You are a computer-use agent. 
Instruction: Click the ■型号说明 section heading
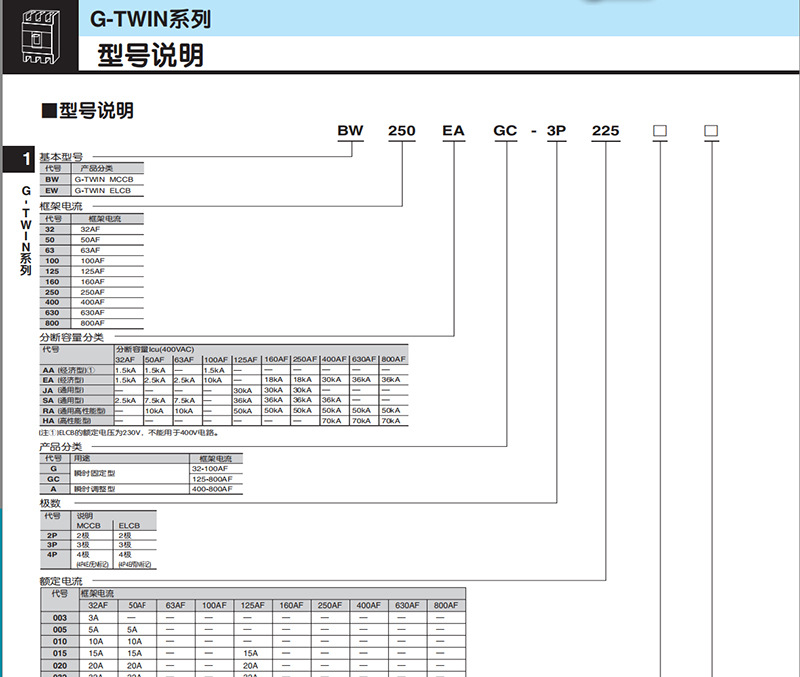click(88, 111)
